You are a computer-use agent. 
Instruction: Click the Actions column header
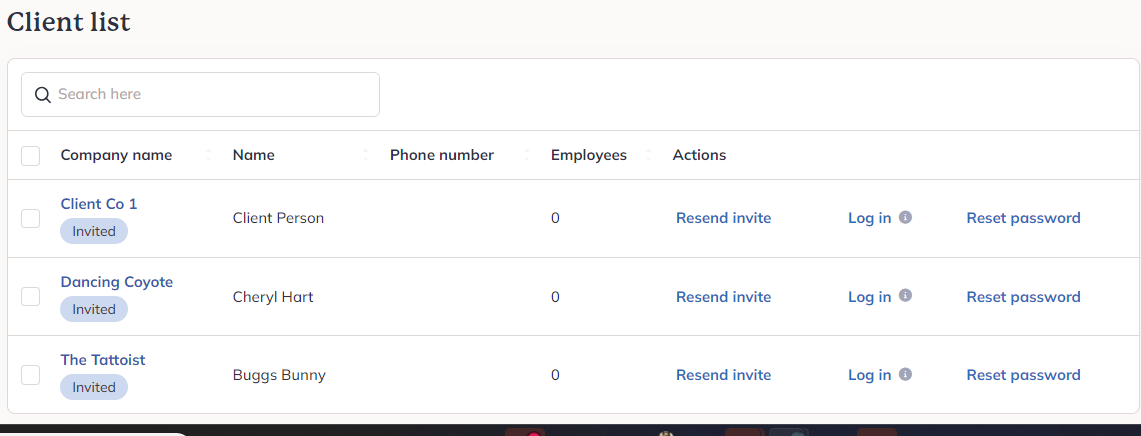pos(699,155)
